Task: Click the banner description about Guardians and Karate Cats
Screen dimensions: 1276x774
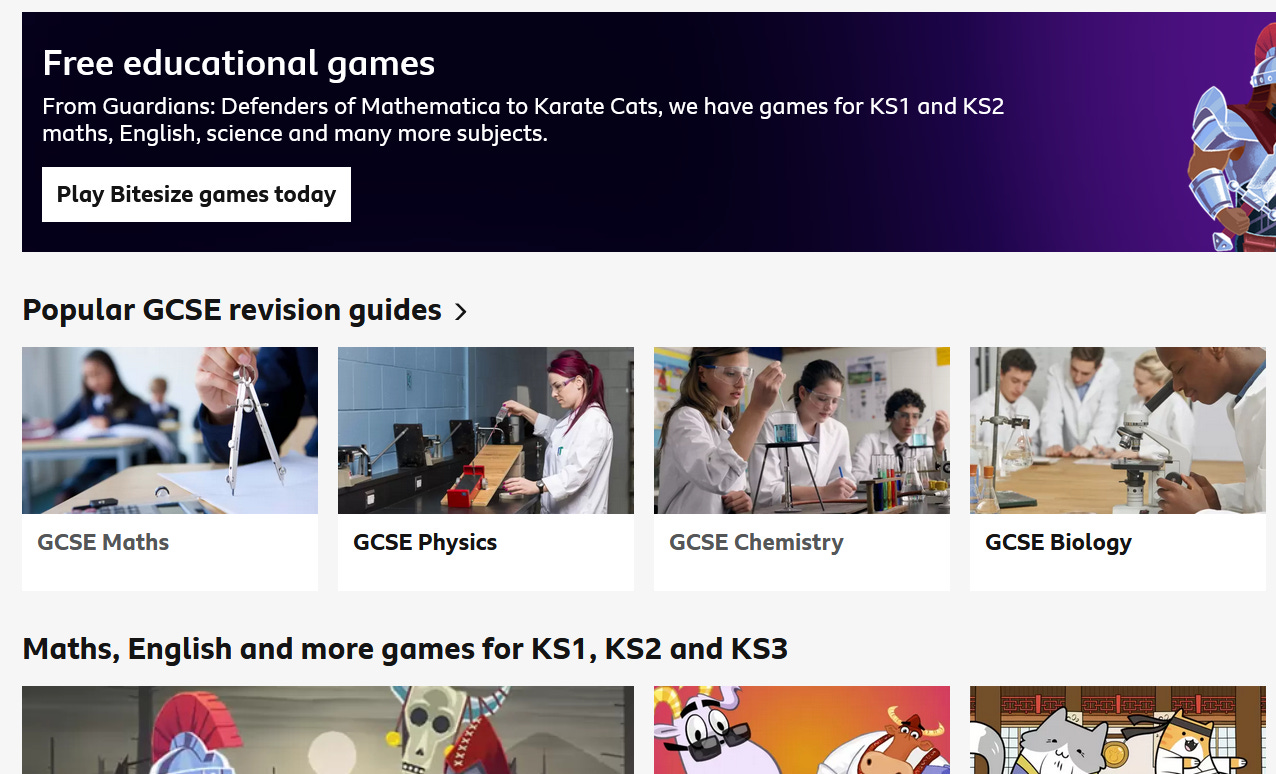Action: tap(523, 119)
